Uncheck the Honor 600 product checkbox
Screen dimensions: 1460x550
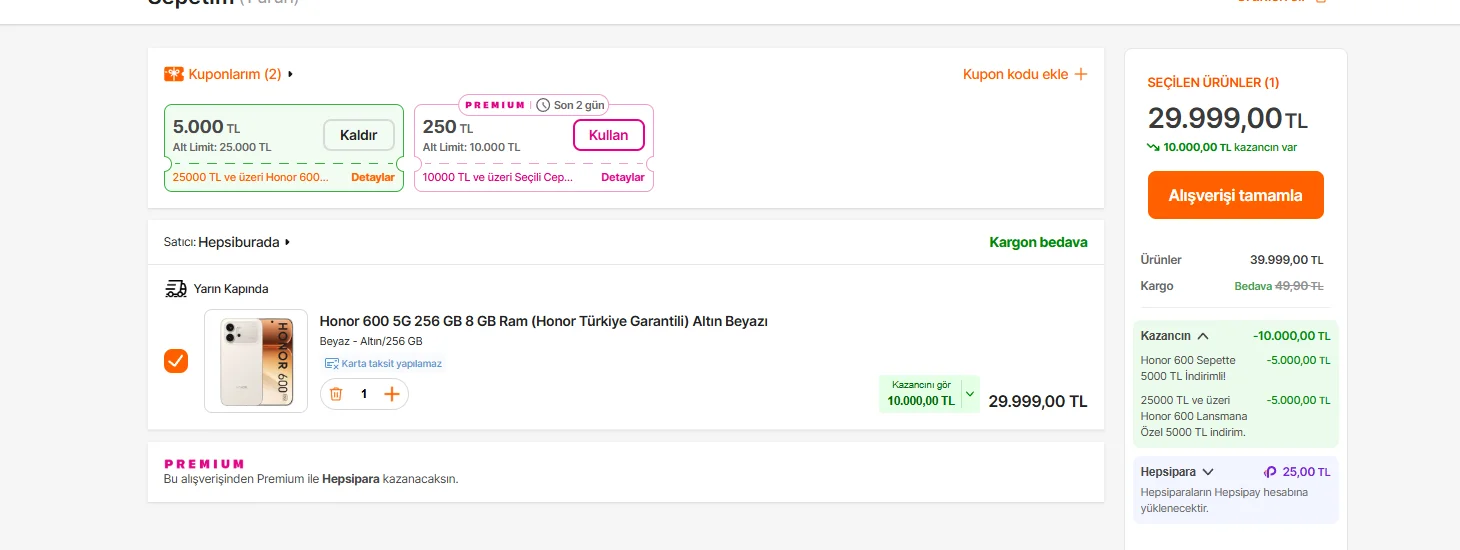pyautogui.click(x=176, y=361)
